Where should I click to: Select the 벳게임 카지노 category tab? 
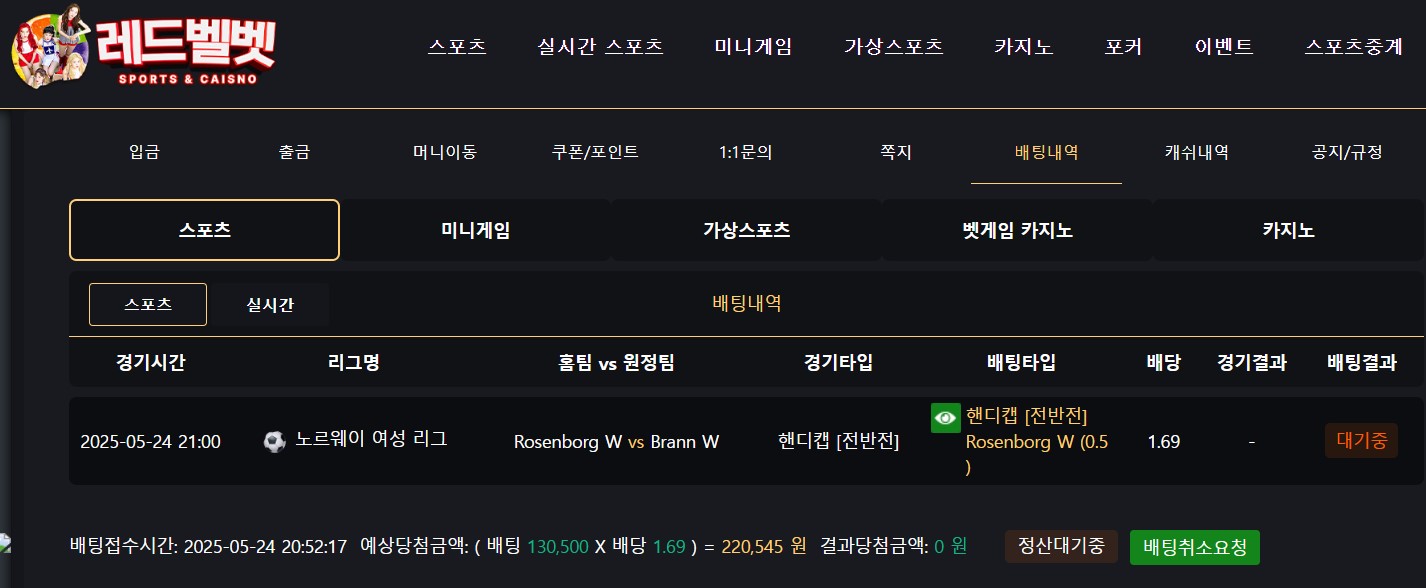pyautogui.click(x=1017, y=230)
